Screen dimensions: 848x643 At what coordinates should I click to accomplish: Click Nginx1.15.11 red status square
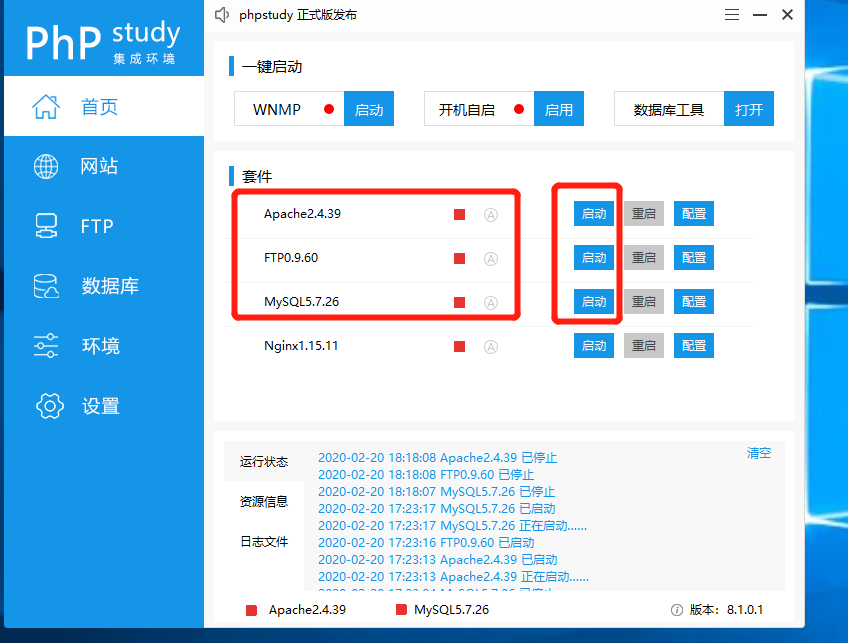pyautogui.click(x=460, y=346)
